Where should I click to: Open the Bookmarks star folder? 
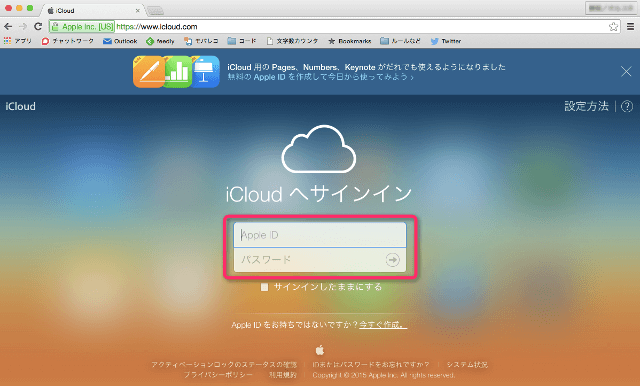click(350, 41)
